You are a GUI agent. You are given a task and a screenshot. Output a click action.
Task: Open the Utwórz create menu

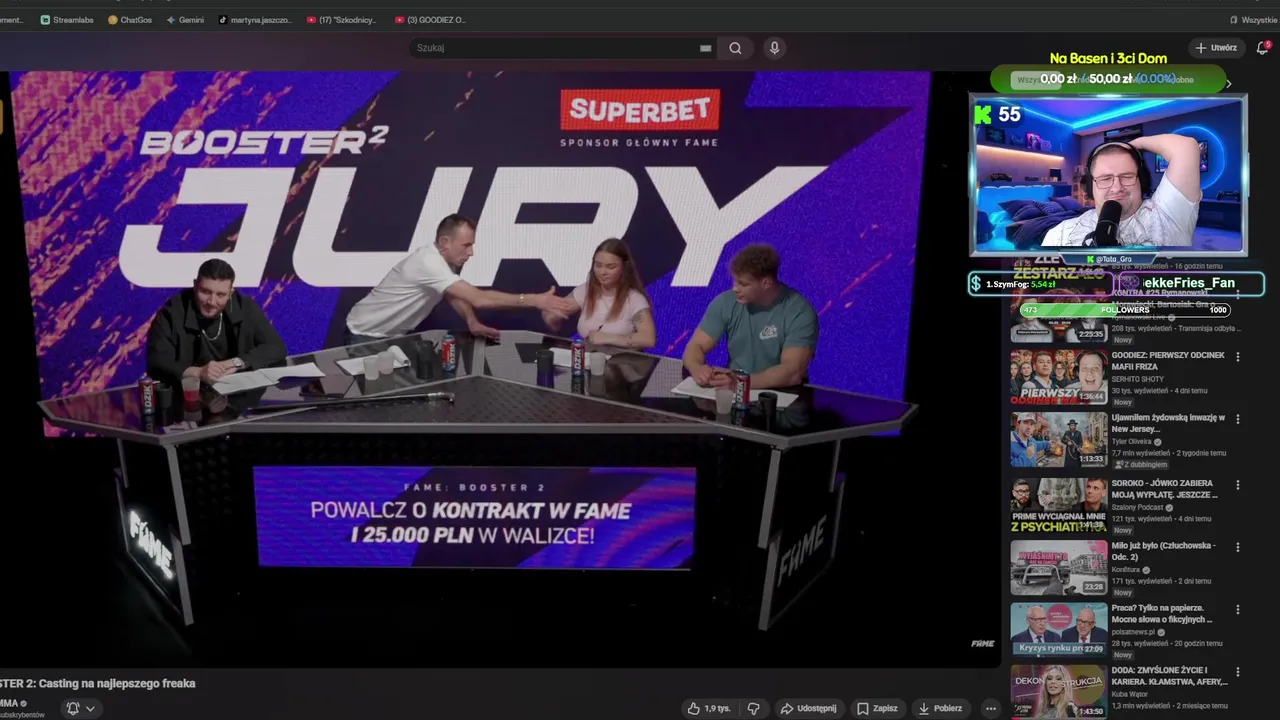[1216, 48]
